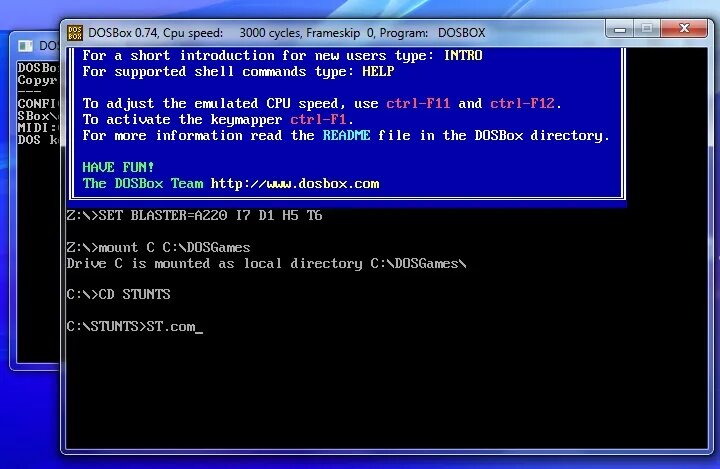This screenshot has width=720, height=469.
Task: Click the SET BLASTER=A220 I7 D1 H5 T6 line
Action: tap(194, 215)
